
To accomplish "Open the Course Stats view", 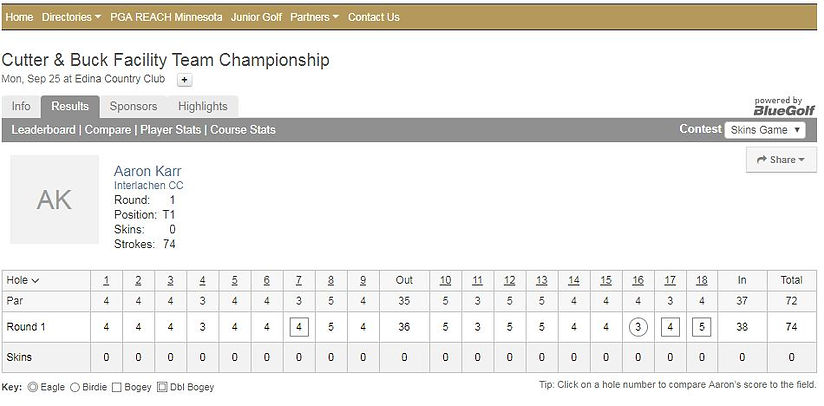I will point(243,130).
